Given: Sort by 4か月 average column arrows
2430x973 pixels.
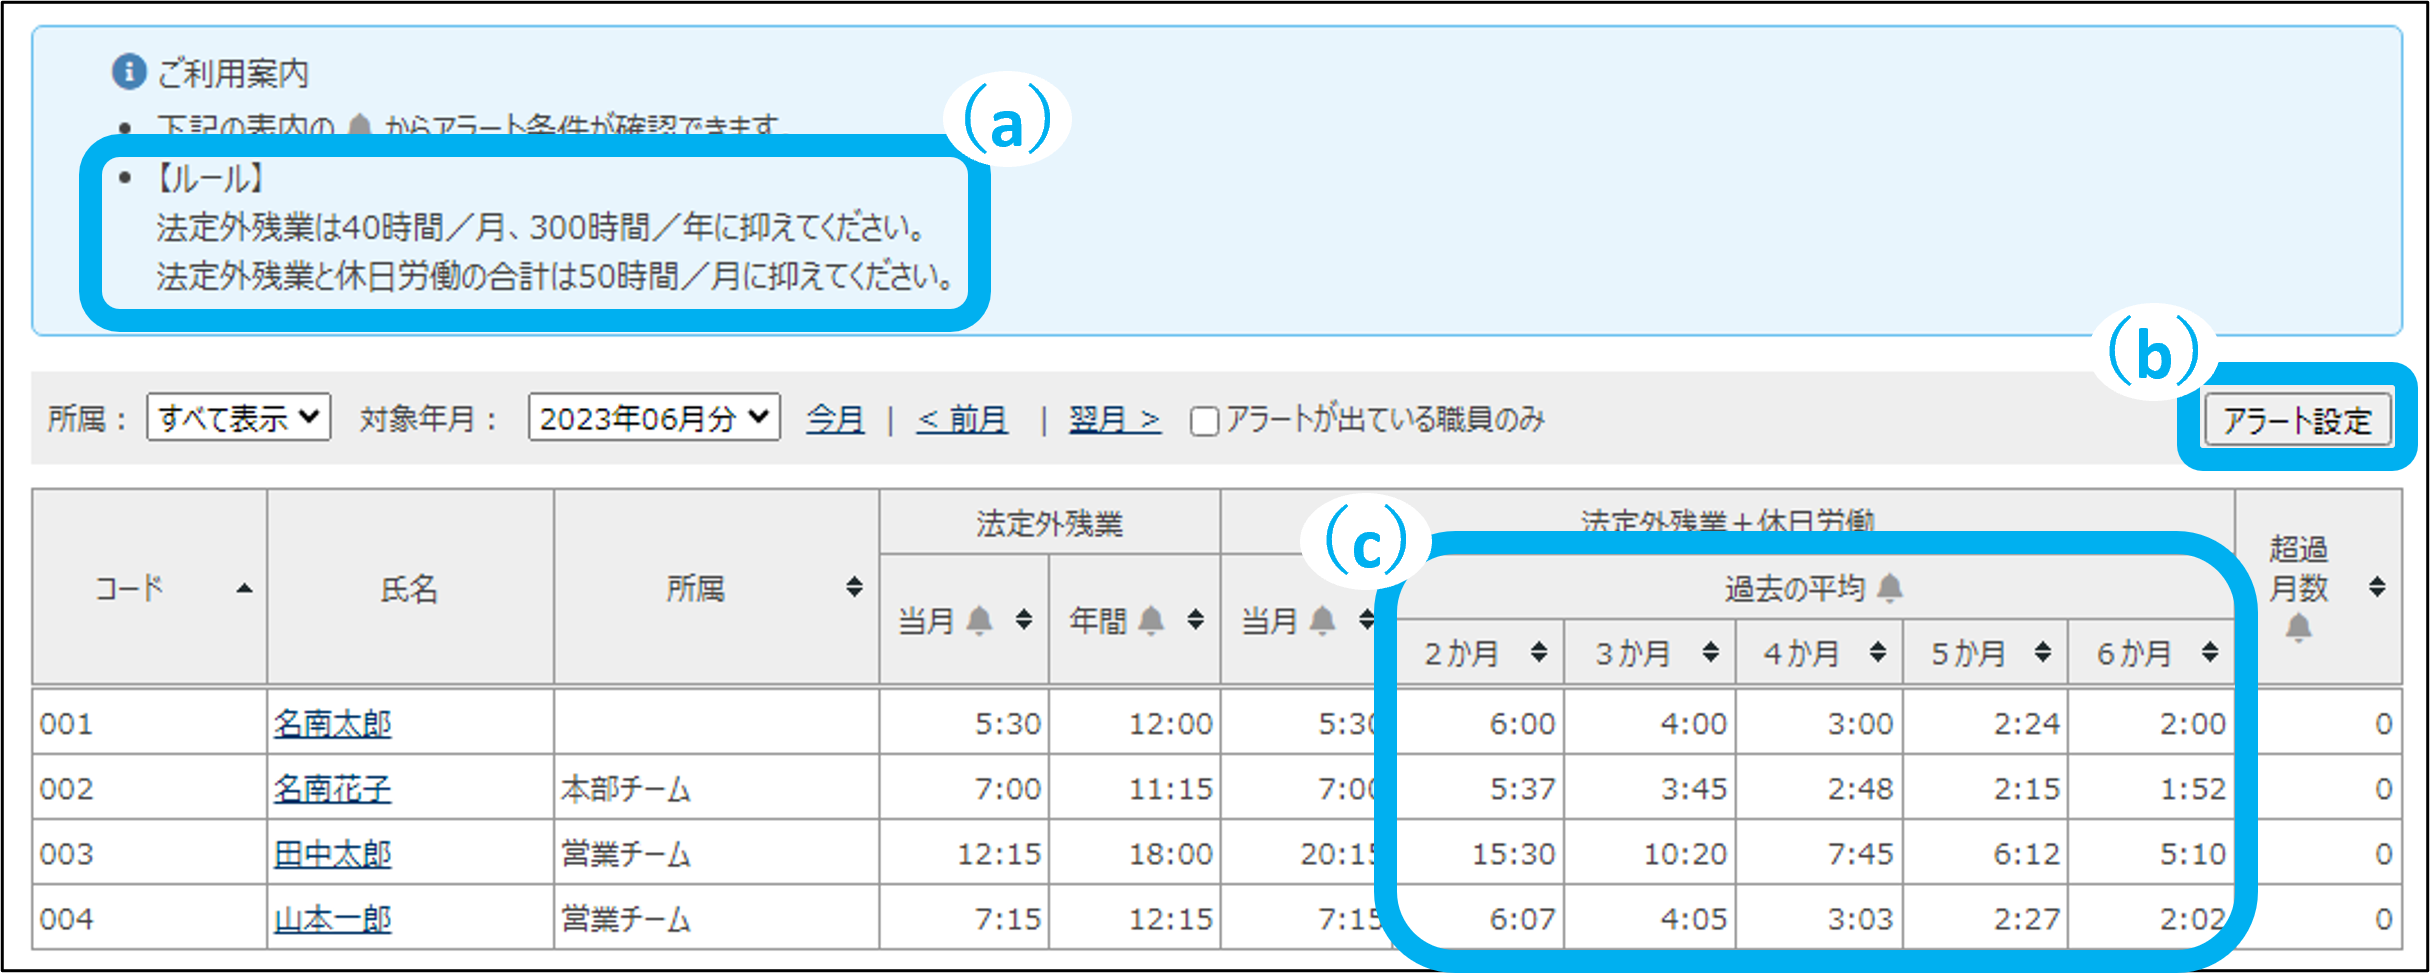Looking at the screenshot, I should (x=1878, y=653).
